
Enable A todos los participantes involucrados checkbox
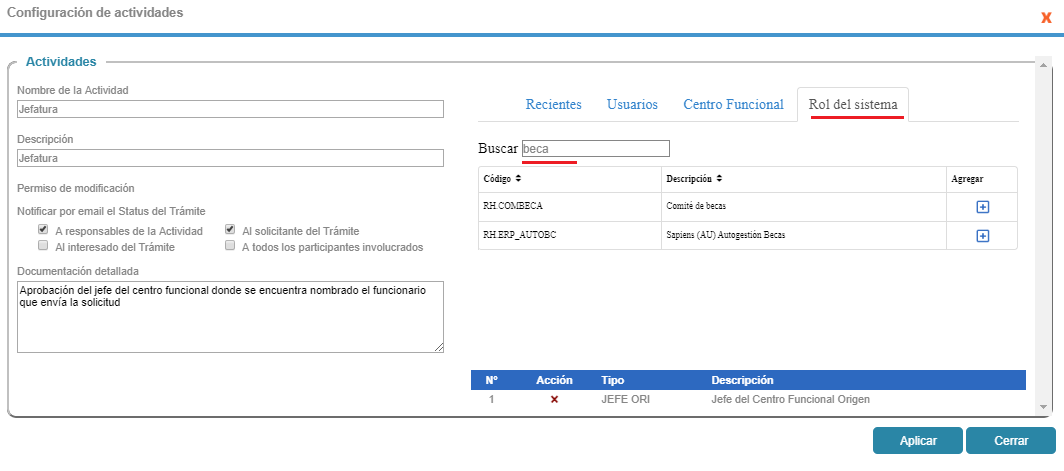pyautogui.click(x=230, y=245)
